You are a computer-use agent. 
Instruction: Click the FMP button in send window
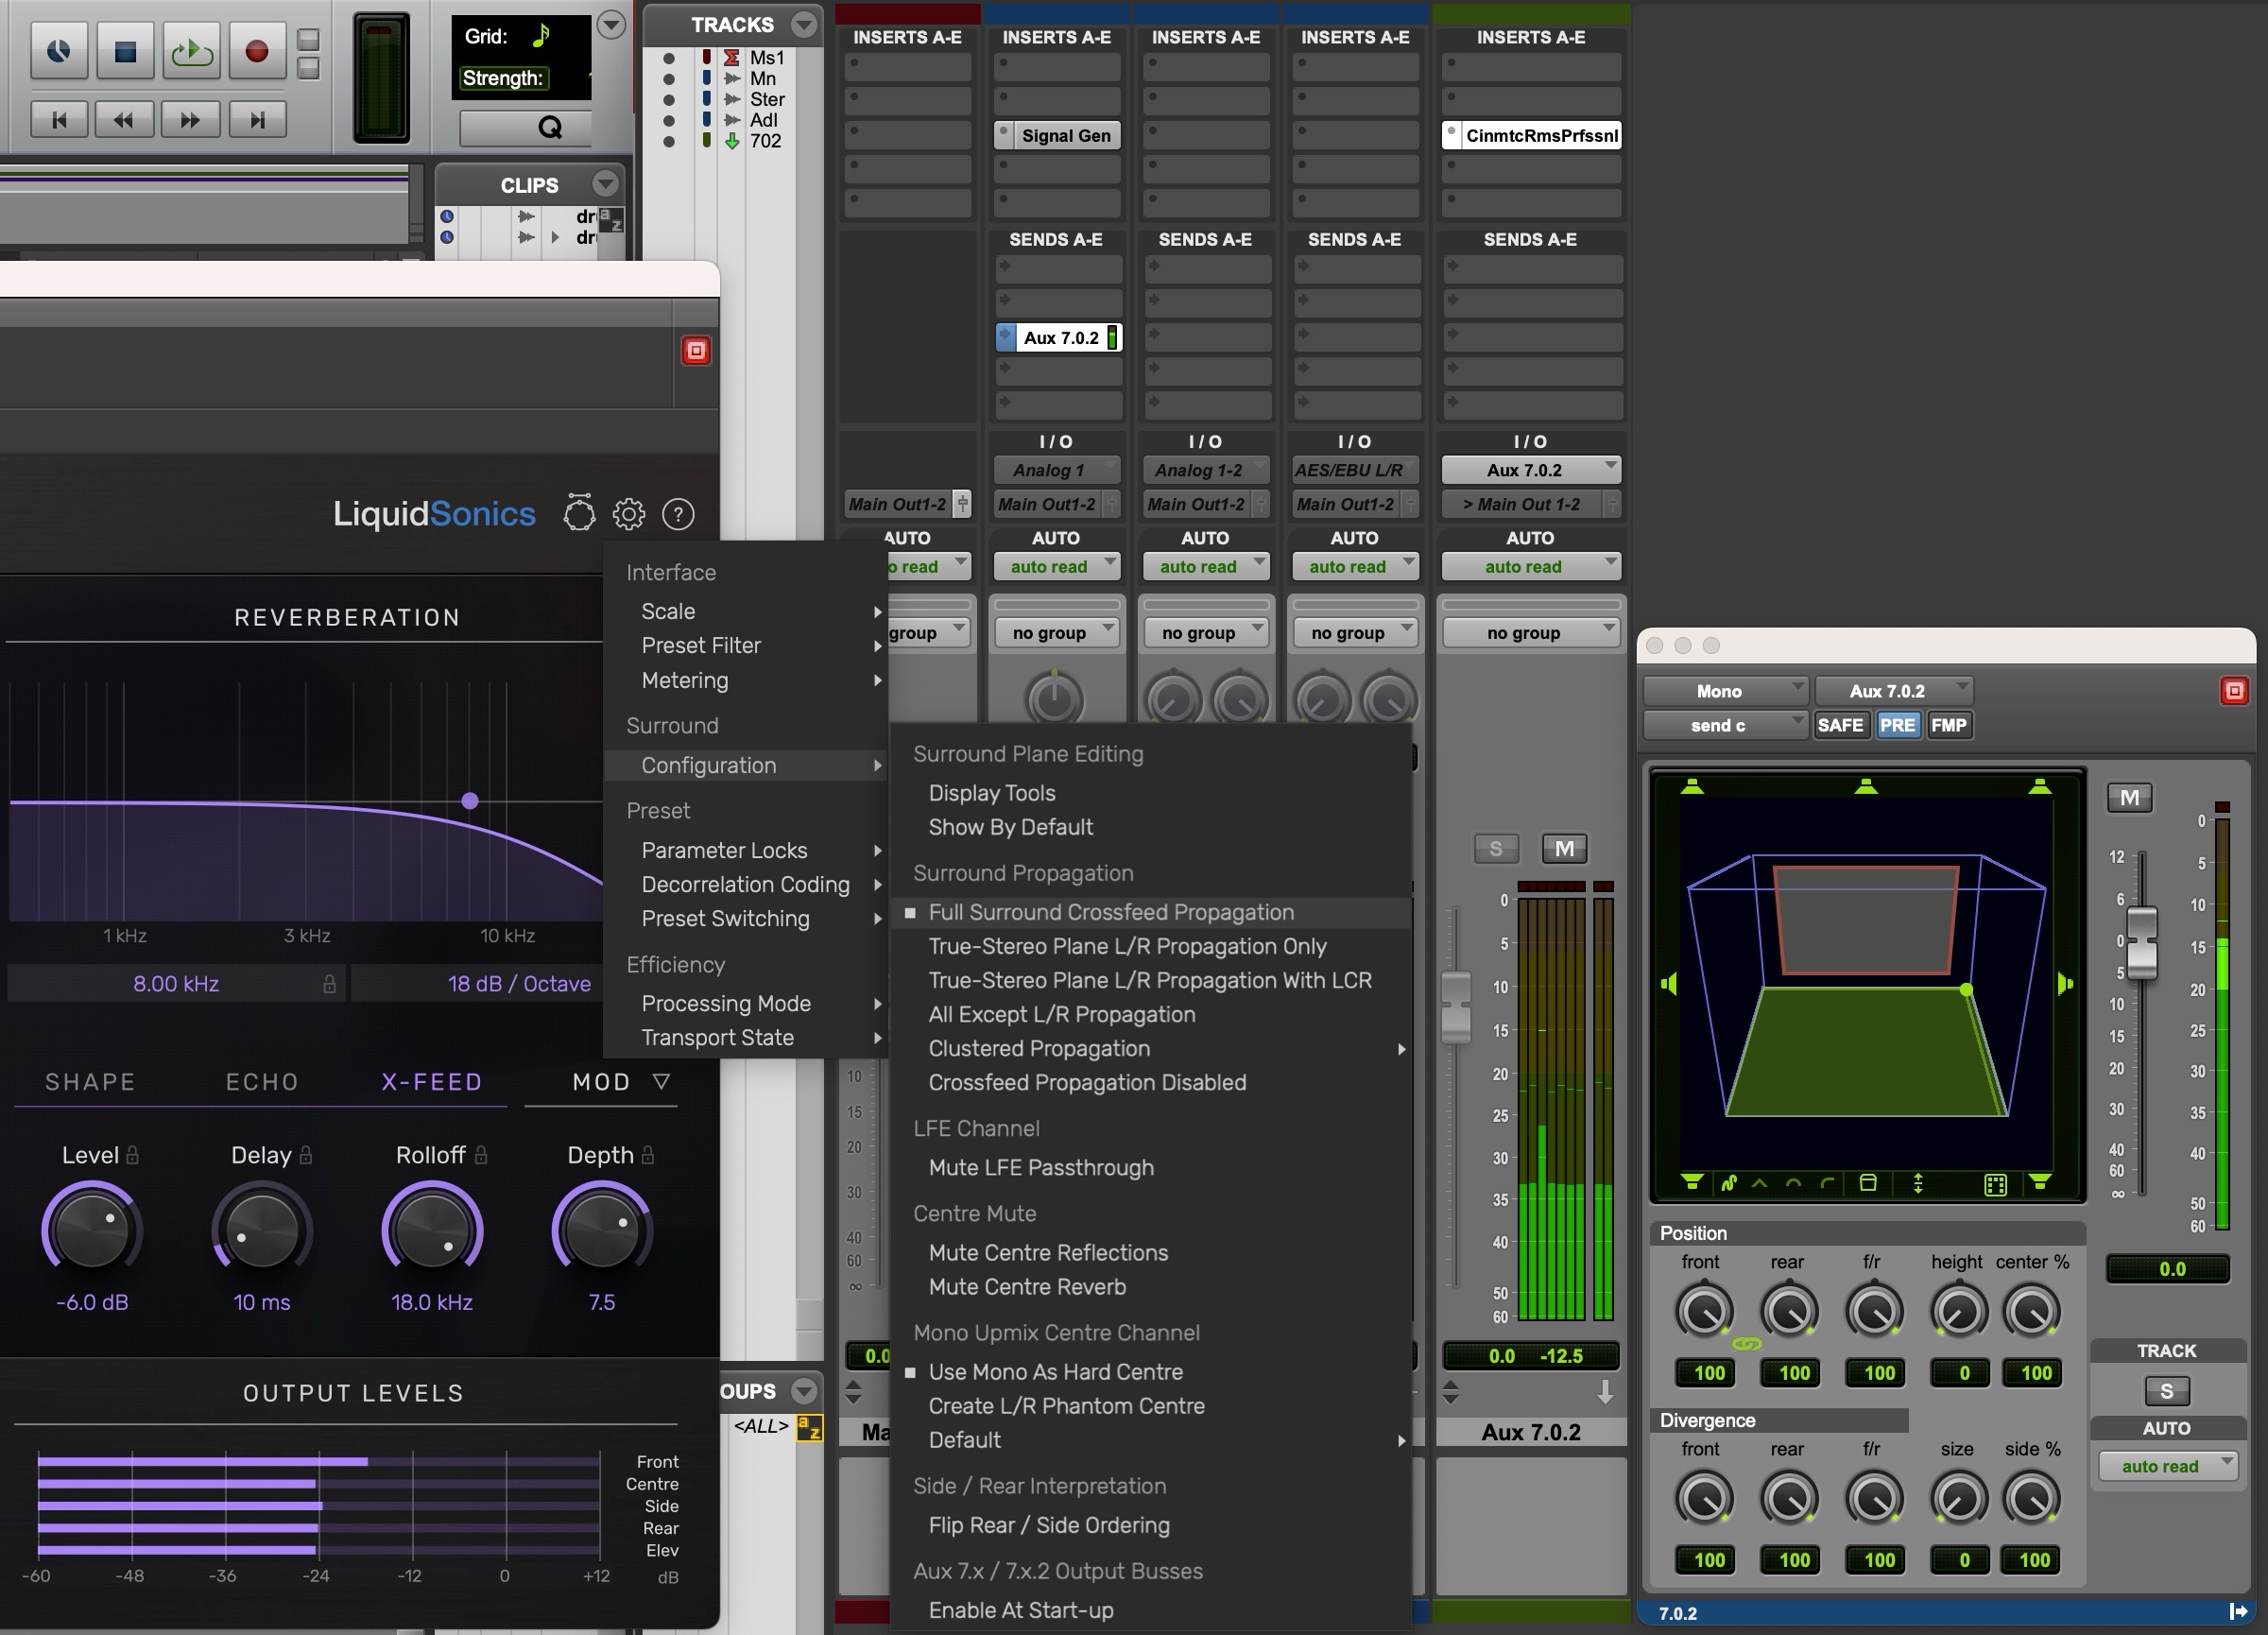pyautogui.click(x=1948, y=725)
